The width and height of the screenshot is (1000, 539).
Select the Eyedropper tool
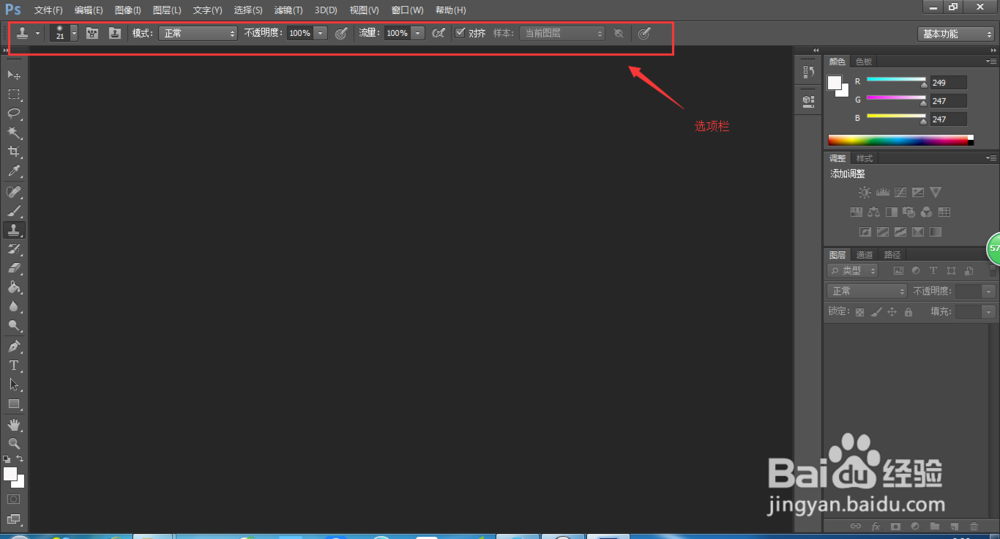coord(13,171)
